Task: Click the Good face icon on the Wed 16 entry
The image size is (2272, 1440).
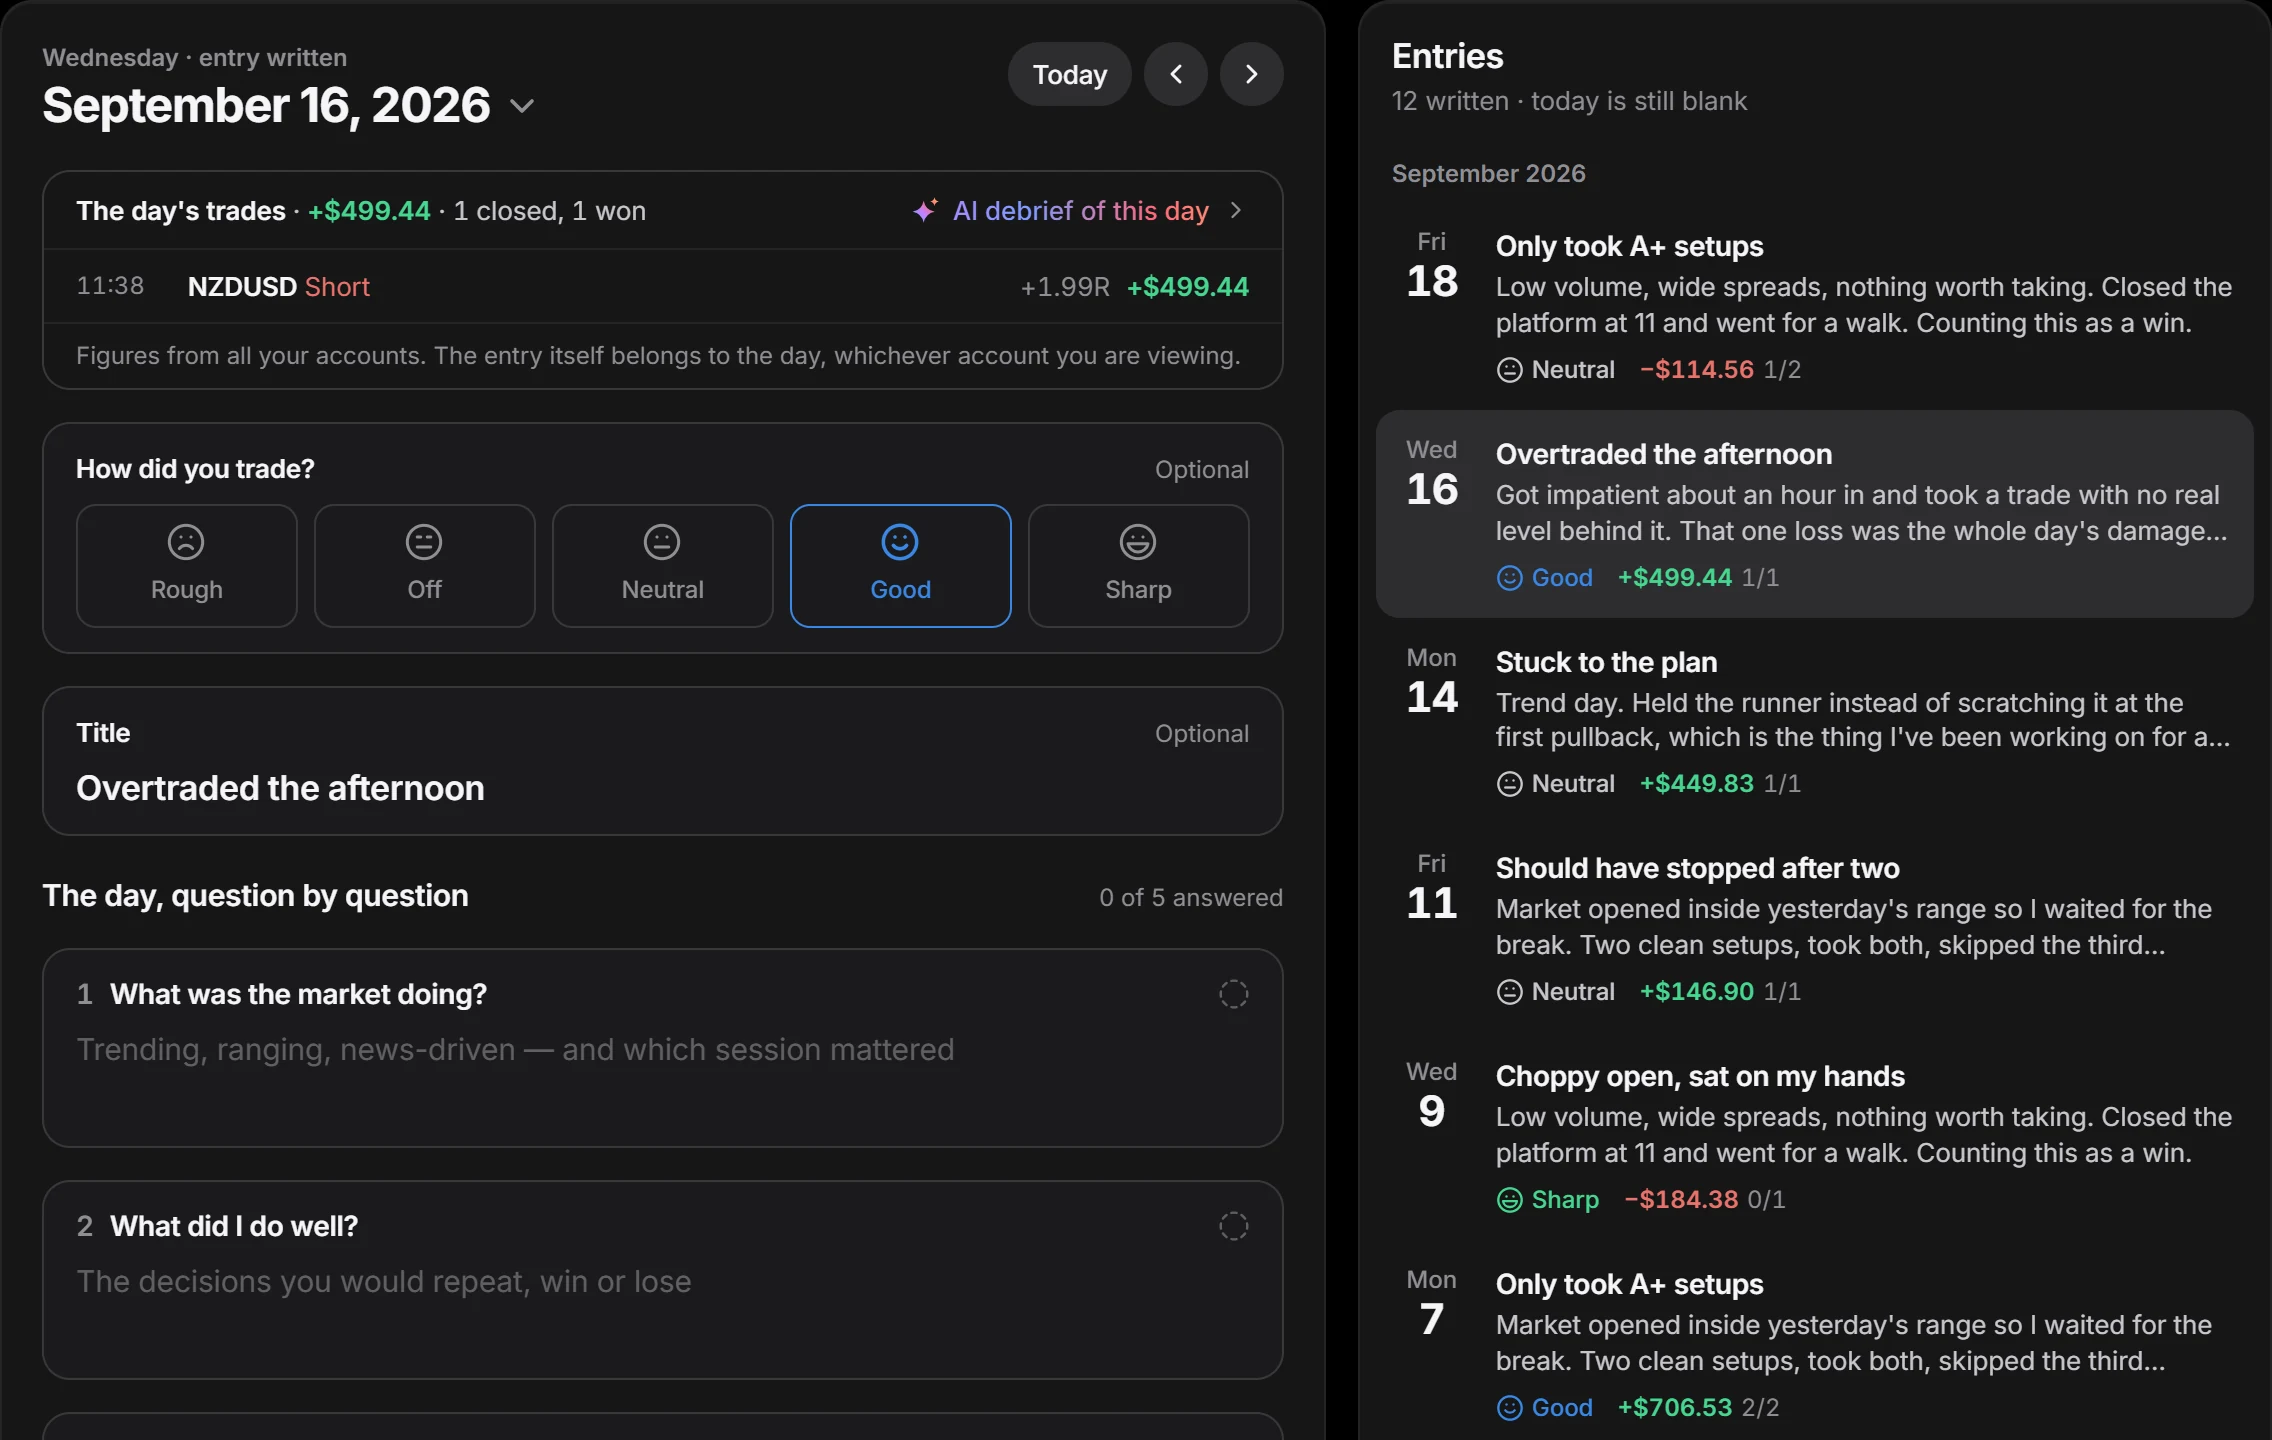Action: 1509,578
